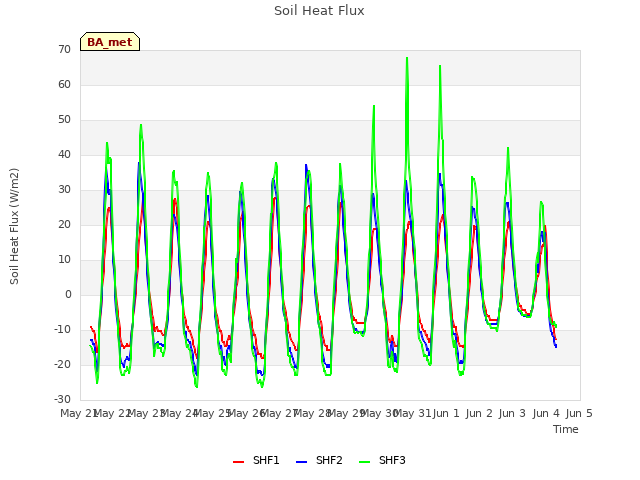Click the Jun 1 x-axis date label
This screenshot has height=480, width=640.
click(x=446, y=413)
